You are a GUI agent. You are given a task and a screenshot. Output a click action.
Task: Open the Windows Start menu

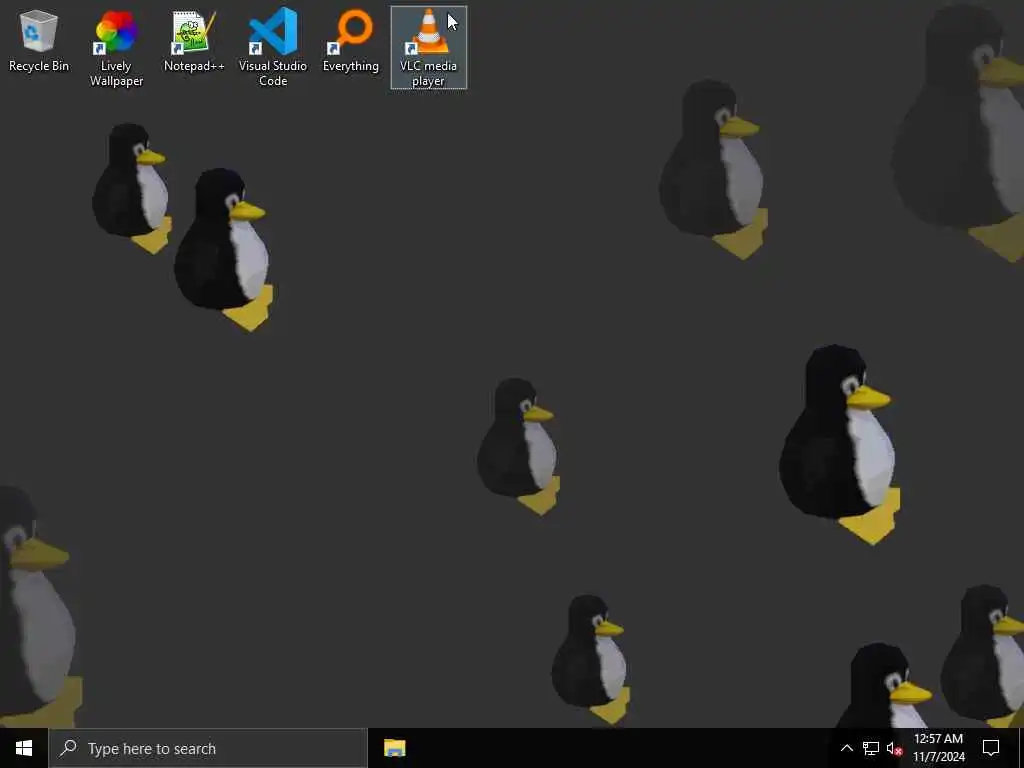24,748
